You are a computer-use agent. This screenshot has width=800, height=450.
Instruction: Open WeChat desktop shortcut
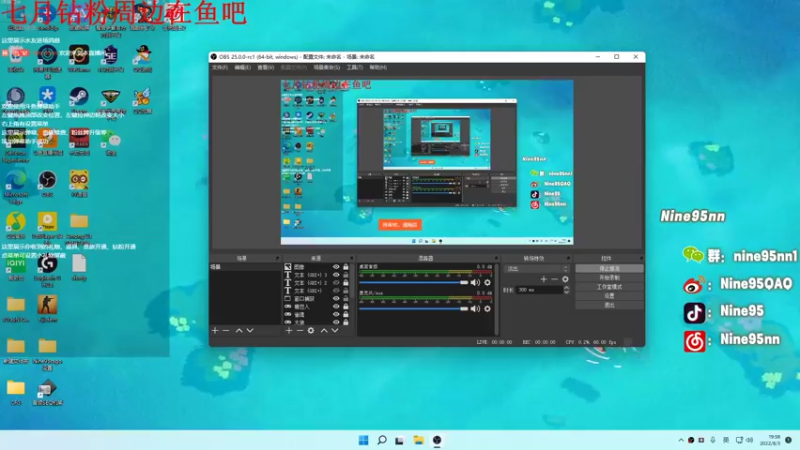point(111,142)
